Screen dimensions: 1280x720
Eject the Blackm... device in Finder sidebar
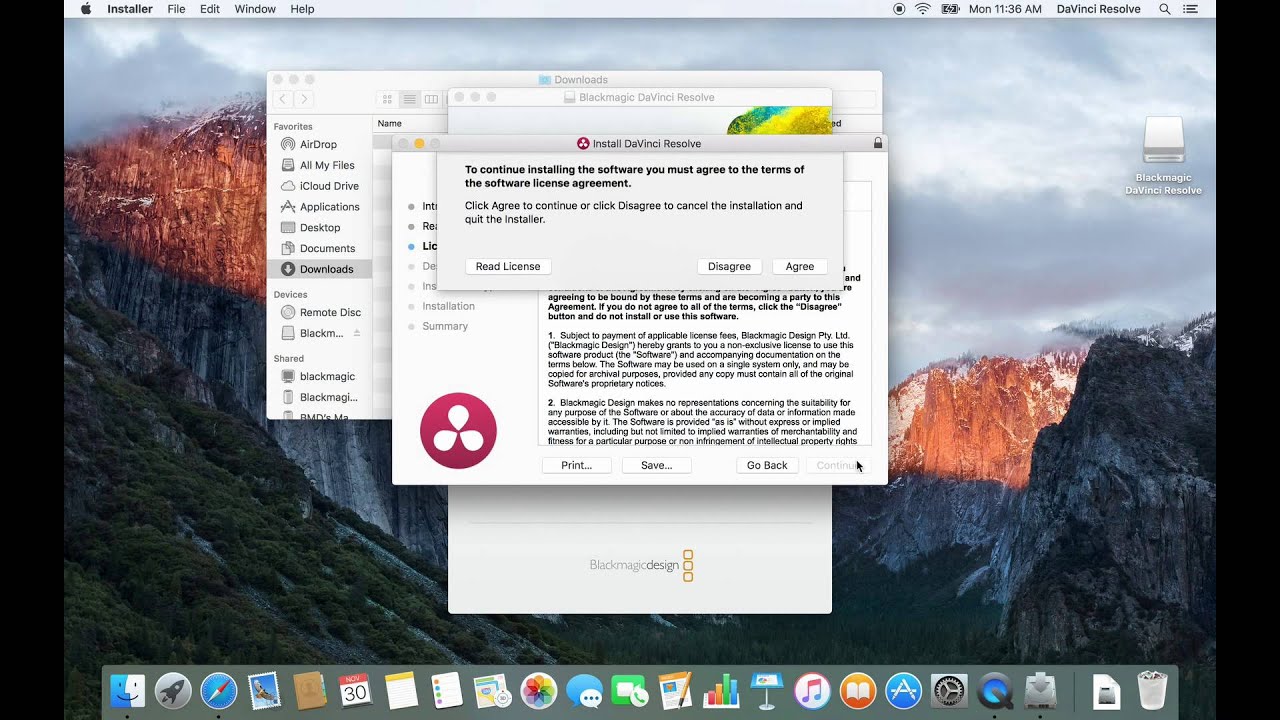(x=357, y=333)
